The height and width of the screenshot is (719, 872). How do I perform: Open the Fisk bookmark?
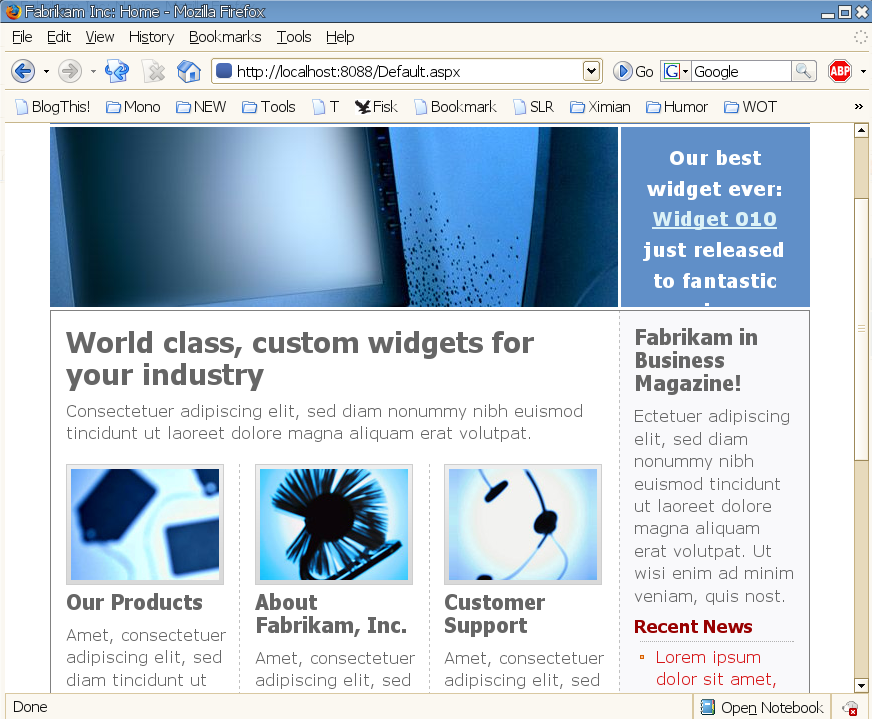[x=376, y=107]
